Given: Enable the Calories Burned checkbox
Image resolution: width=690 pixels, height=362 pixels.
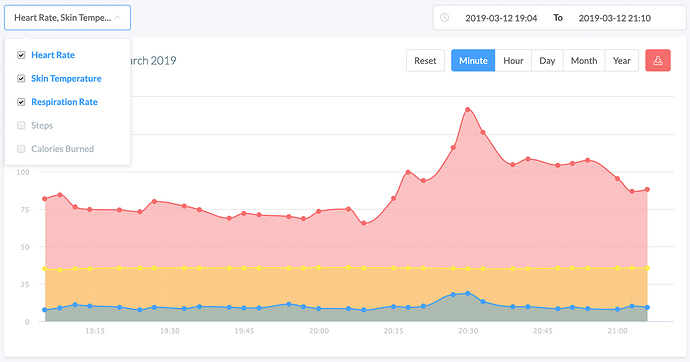Looking at the screenshot, I should point(21,149).
